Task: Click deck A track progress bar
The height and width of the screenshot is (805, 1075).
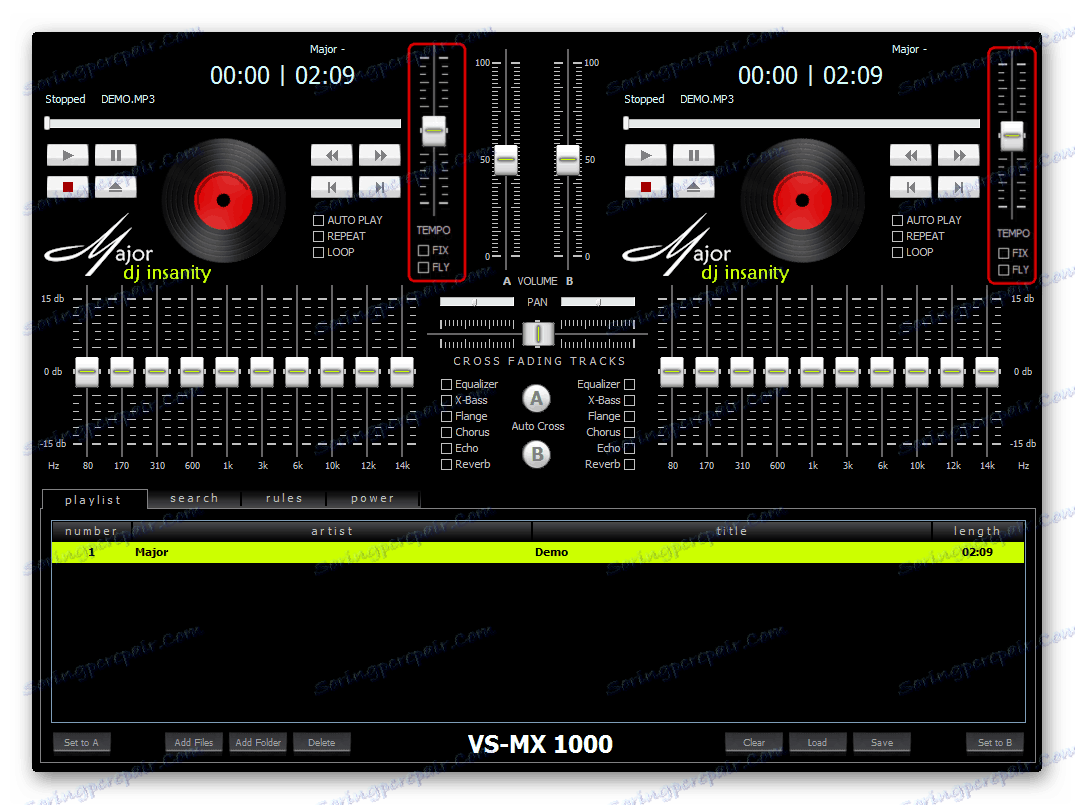Action: click(224, 123)
